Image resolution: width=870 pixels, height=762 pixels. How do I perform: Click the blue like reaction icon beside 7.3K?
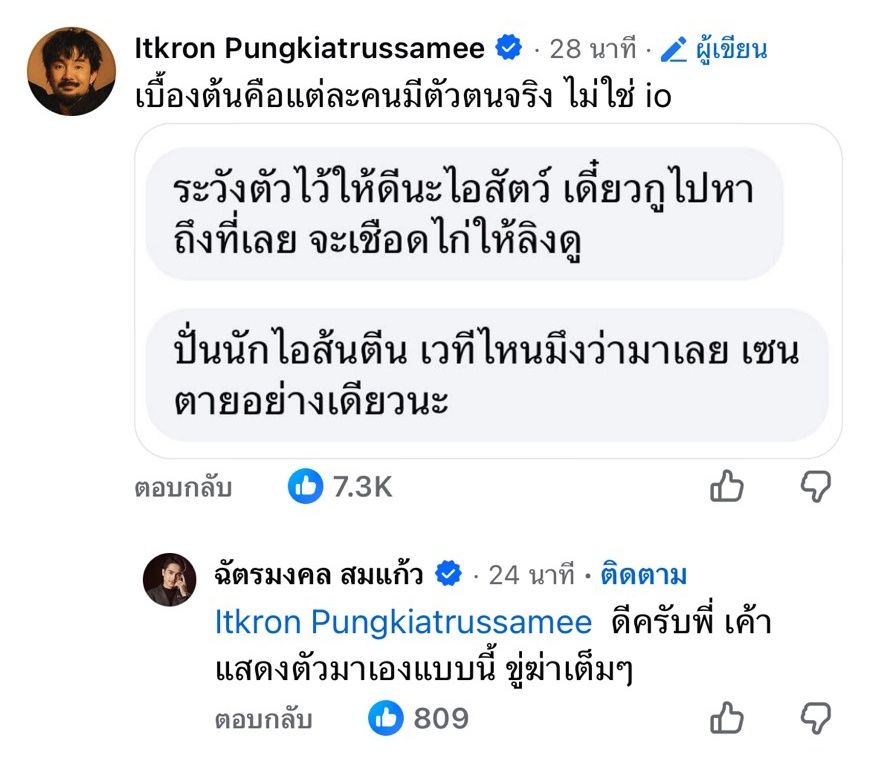pos(306,487)
